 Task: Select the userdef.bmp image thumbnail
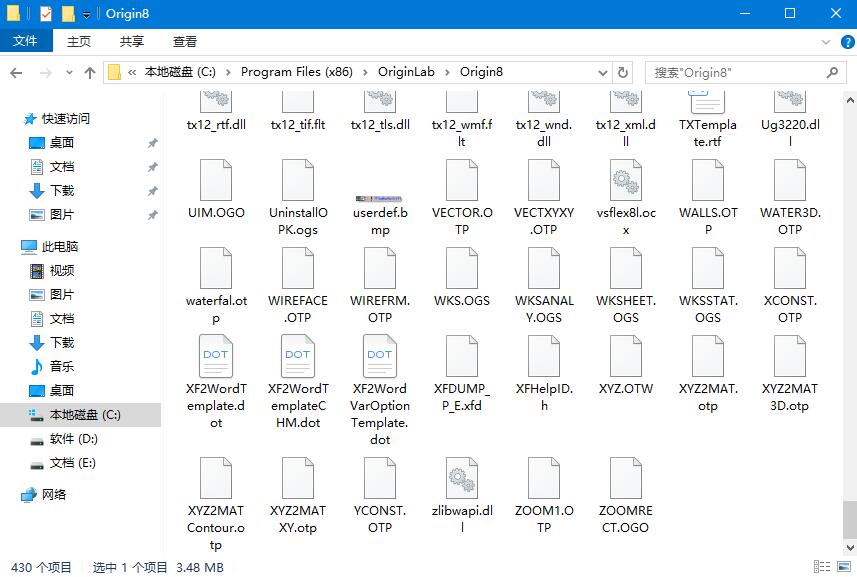(379, 199)
